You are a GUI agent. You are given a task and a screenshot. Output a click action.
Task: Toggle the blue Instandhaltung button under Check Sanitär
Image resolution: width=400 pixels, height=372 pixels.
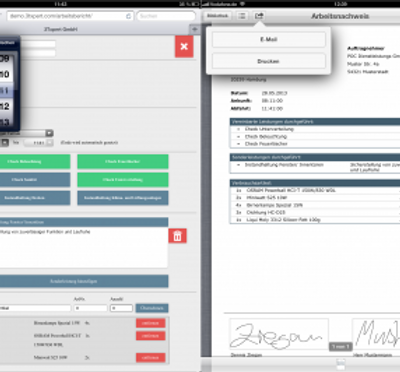click(x=35, y=198)
